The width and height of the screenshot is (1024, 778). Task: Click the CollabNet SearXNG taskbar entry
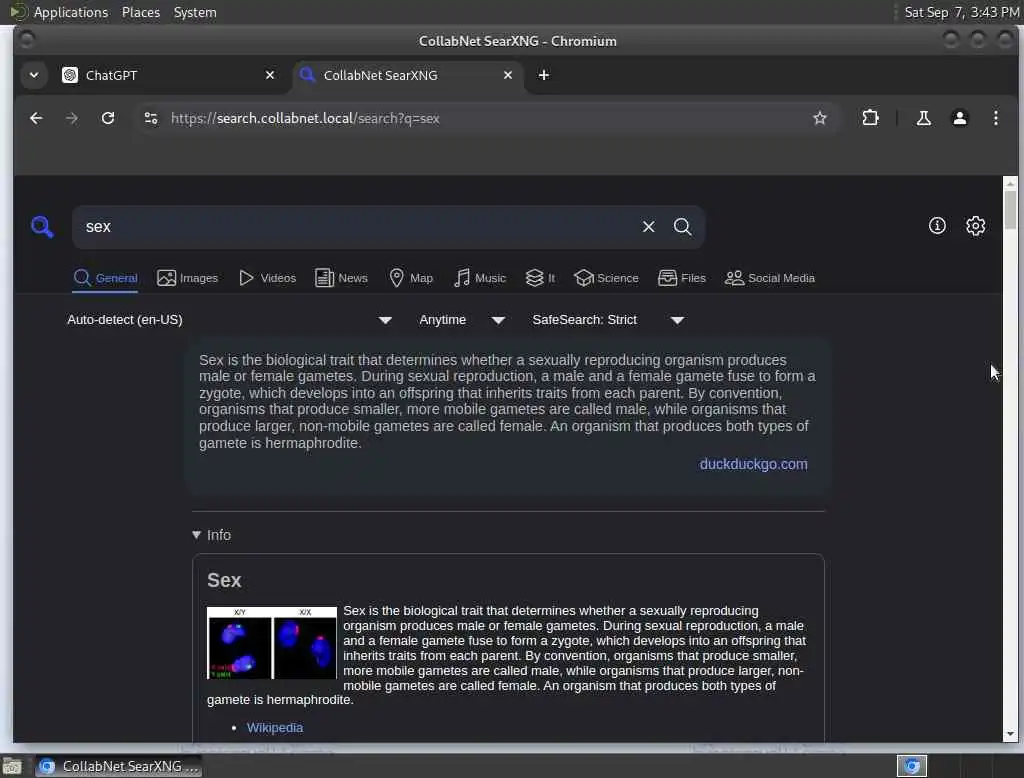(x=119, y=766)
